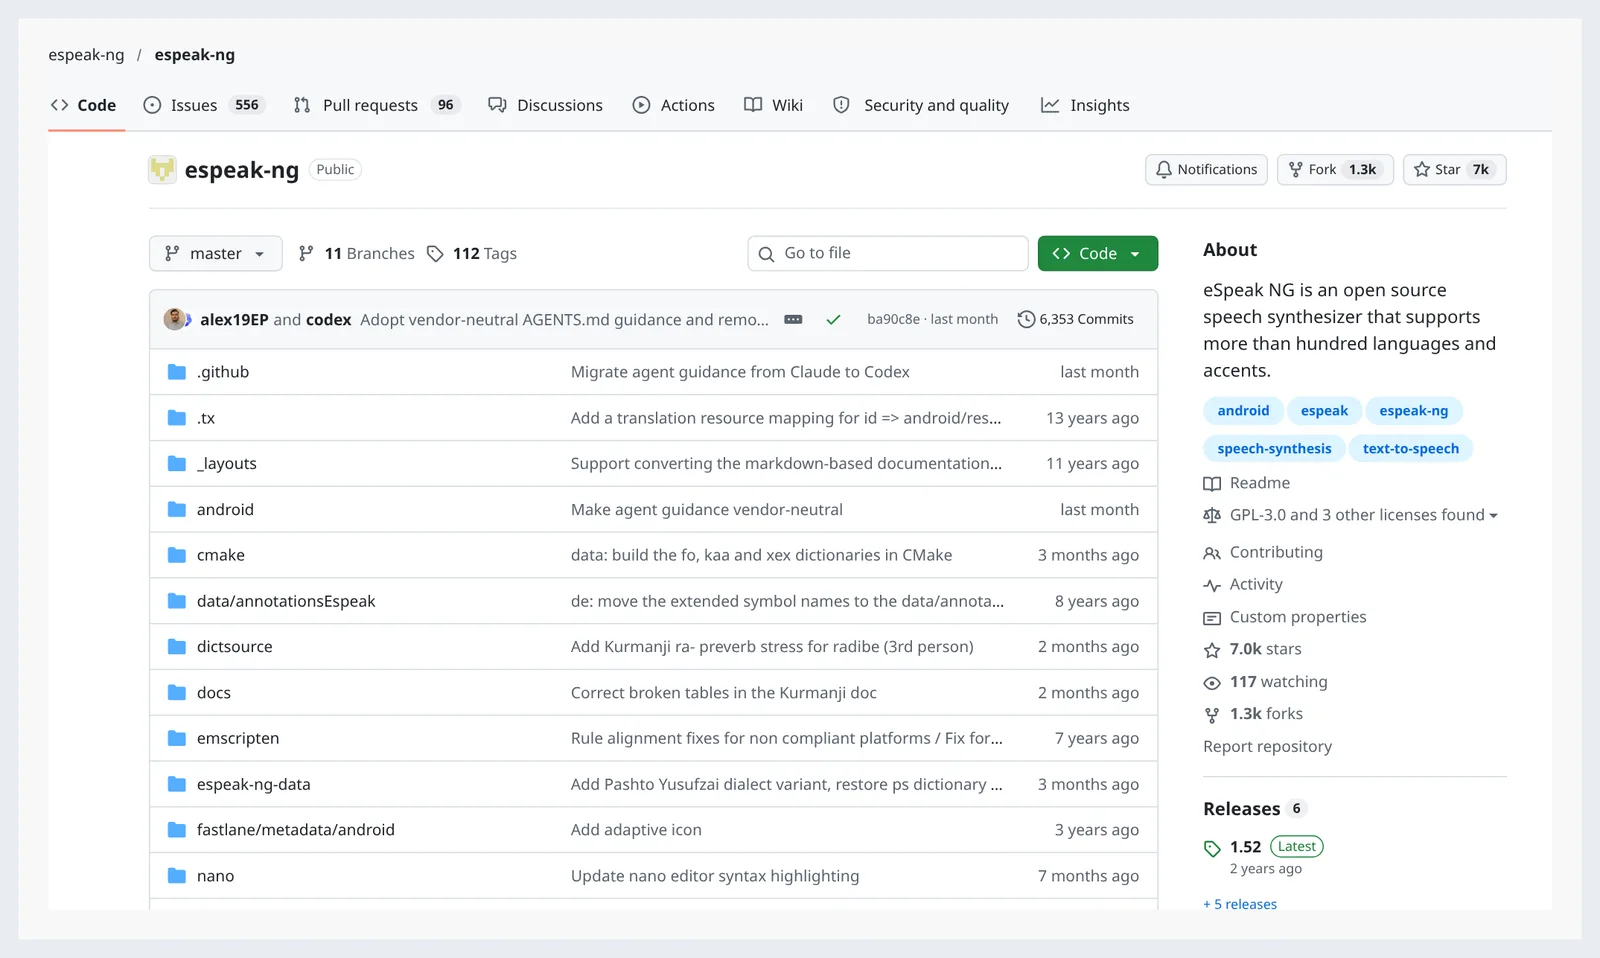Open the master branch selector dropdown

[216, 254]
